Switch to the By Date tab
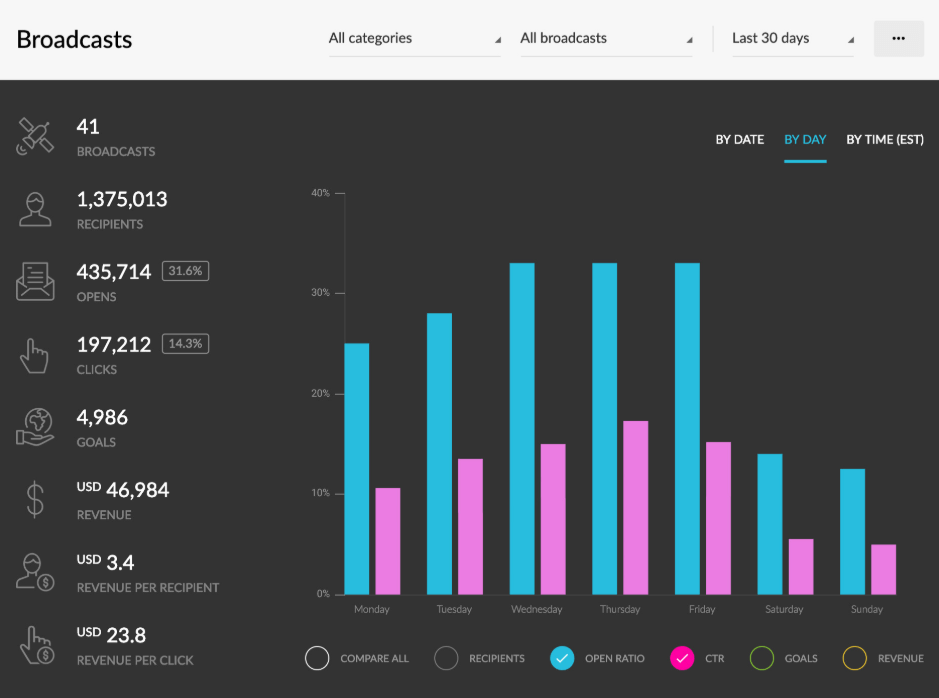Viewport: 939px width, 698px height. pos(739,140)
